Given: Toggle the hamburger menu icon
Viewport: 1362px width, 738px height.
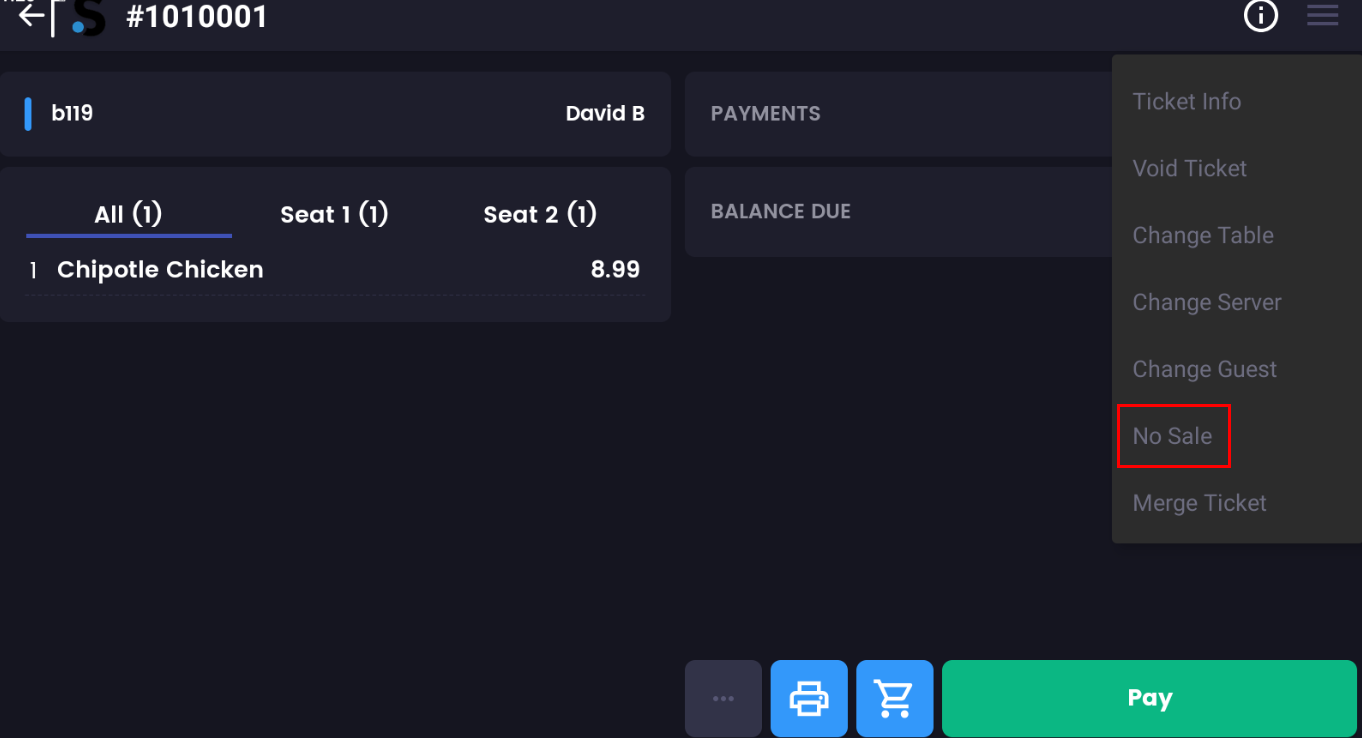Looking at the screenshot, I should (1322, 16).
